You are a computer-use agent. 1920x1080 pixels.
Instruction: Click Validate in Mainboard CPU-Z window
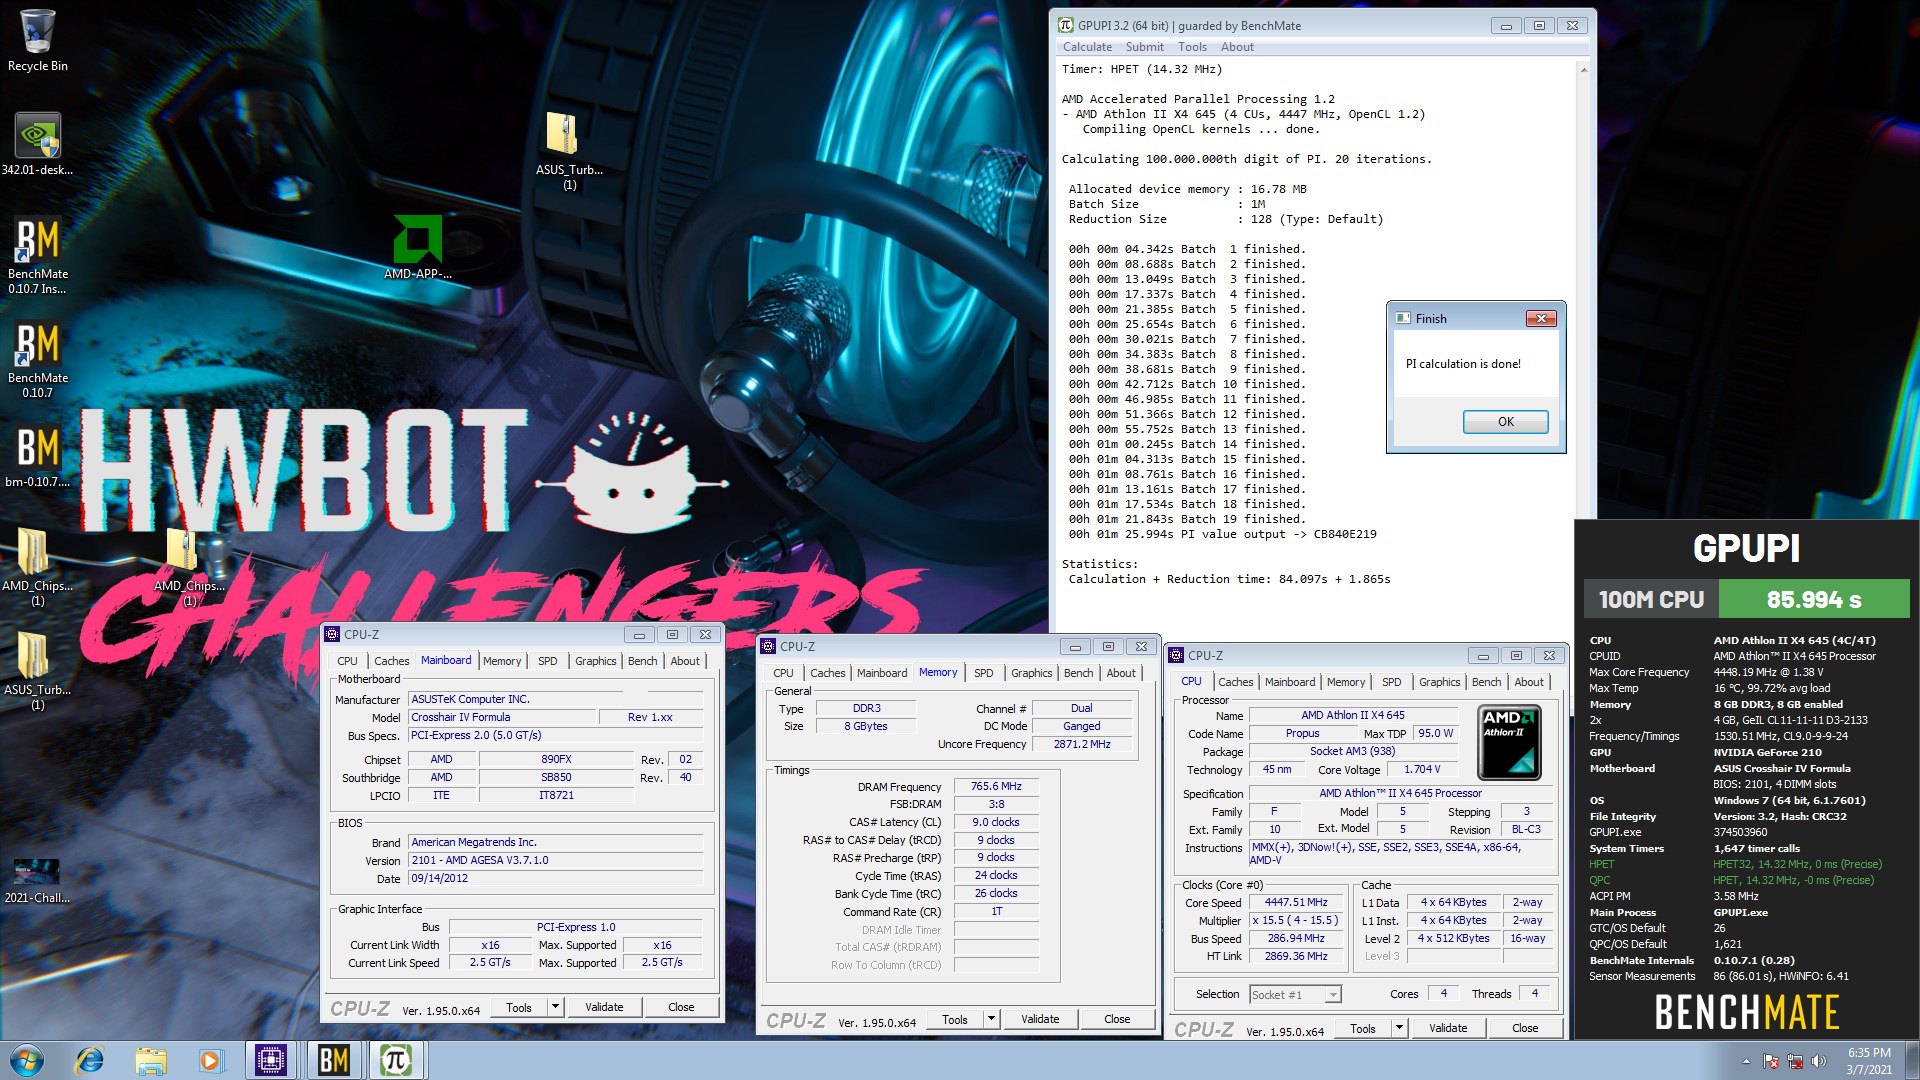604,1007
